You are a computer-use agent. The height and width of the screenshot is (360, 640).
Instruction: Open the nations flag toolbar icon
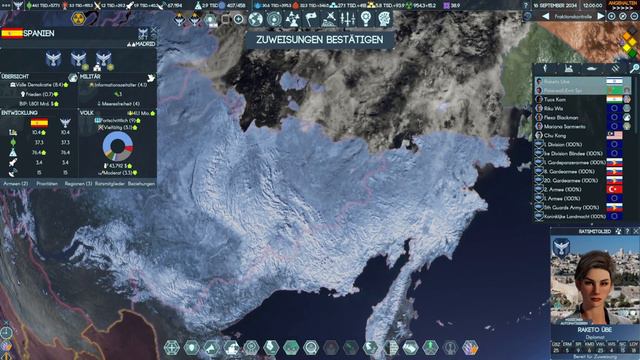click(x=311, y=19)
